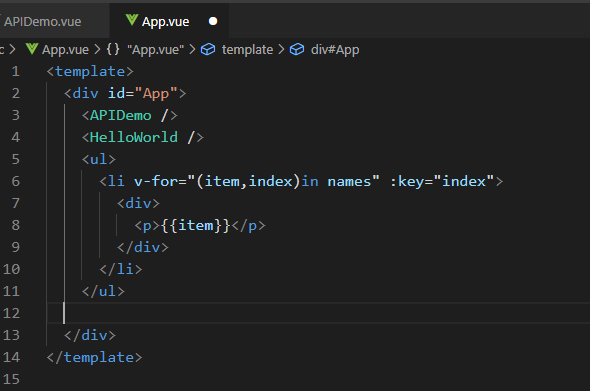The height and width of the screenshot is (391, 590).
Task: Click the {{item}} interpolation text
Action: pos(195,225)
